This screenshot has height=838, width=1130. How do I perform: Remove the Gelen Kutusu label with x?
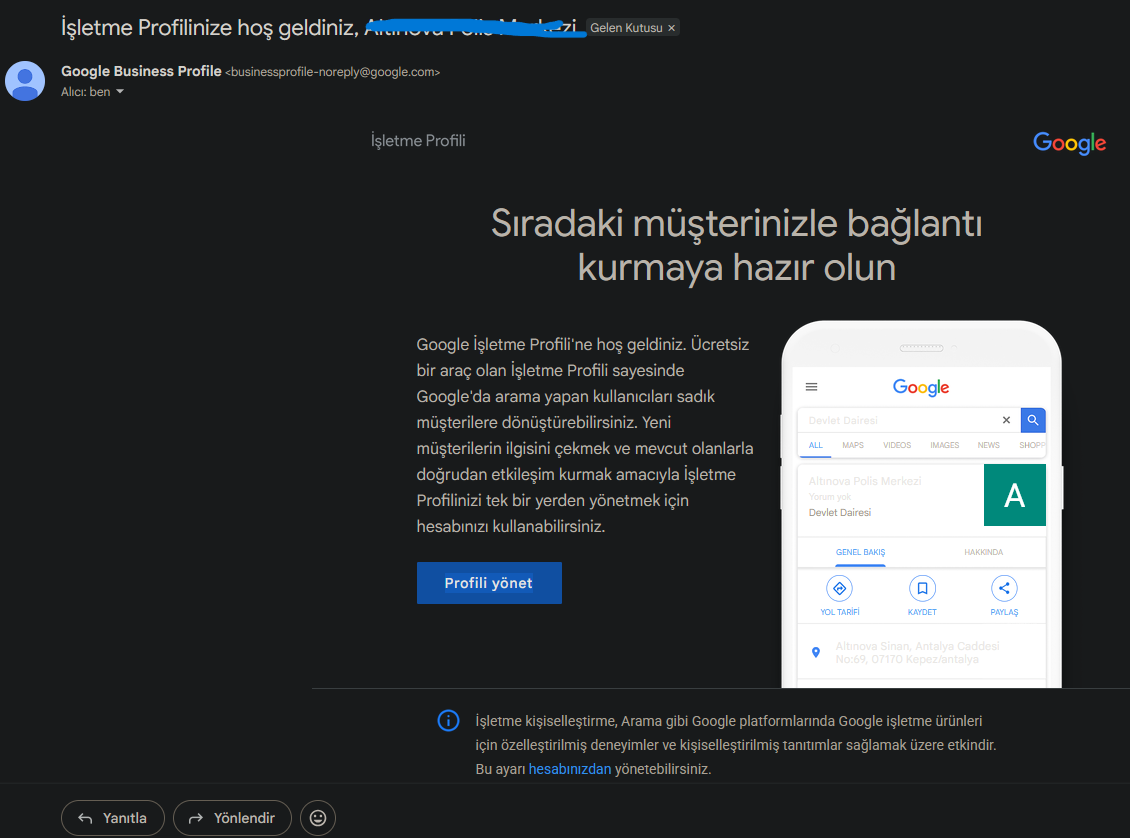(x=671, y=28)
